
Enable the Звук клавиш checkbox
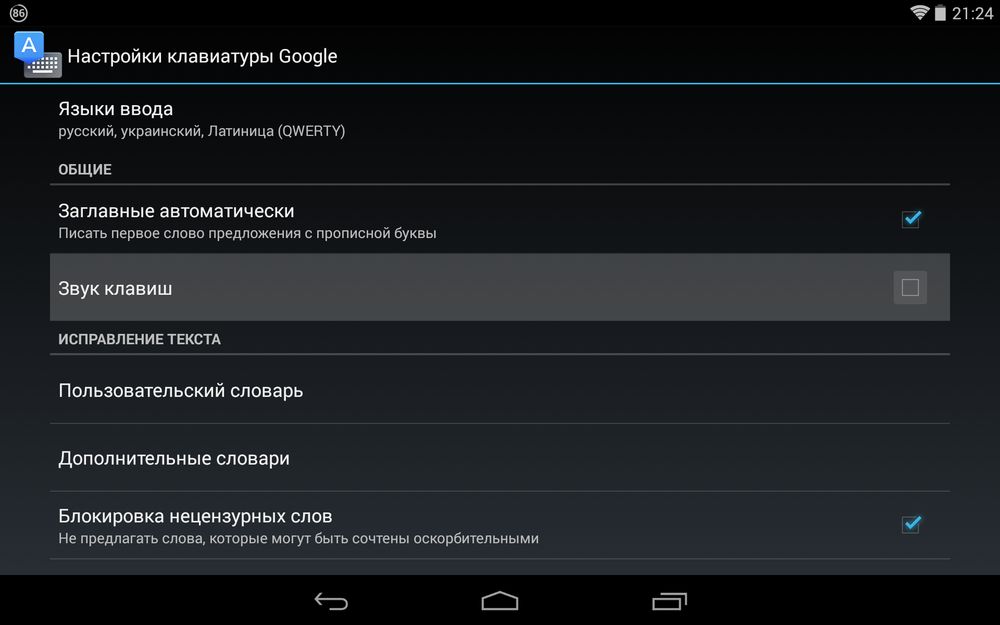pos(910,288)
